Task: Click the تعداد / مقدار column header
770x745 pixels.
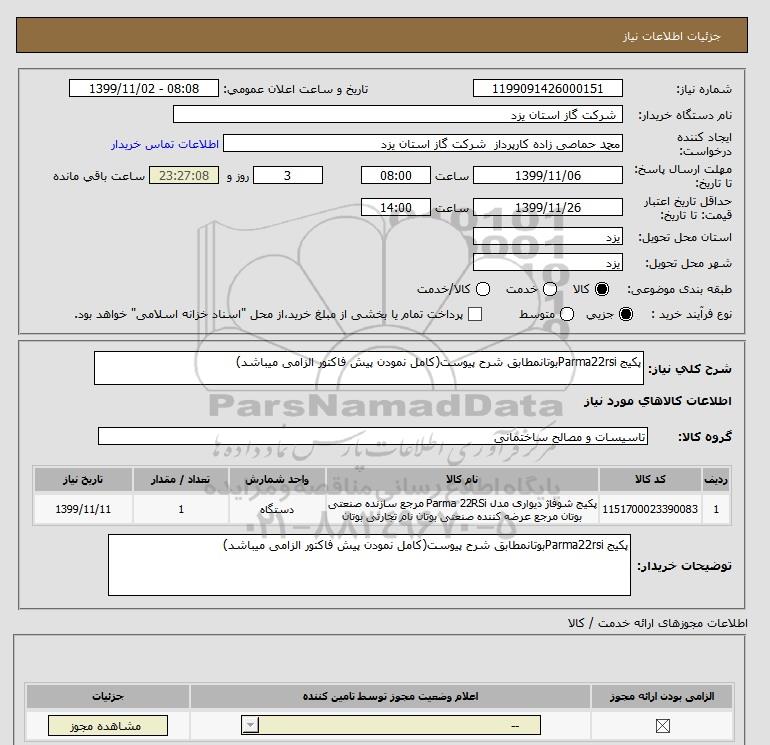Action: pos(181,479)
